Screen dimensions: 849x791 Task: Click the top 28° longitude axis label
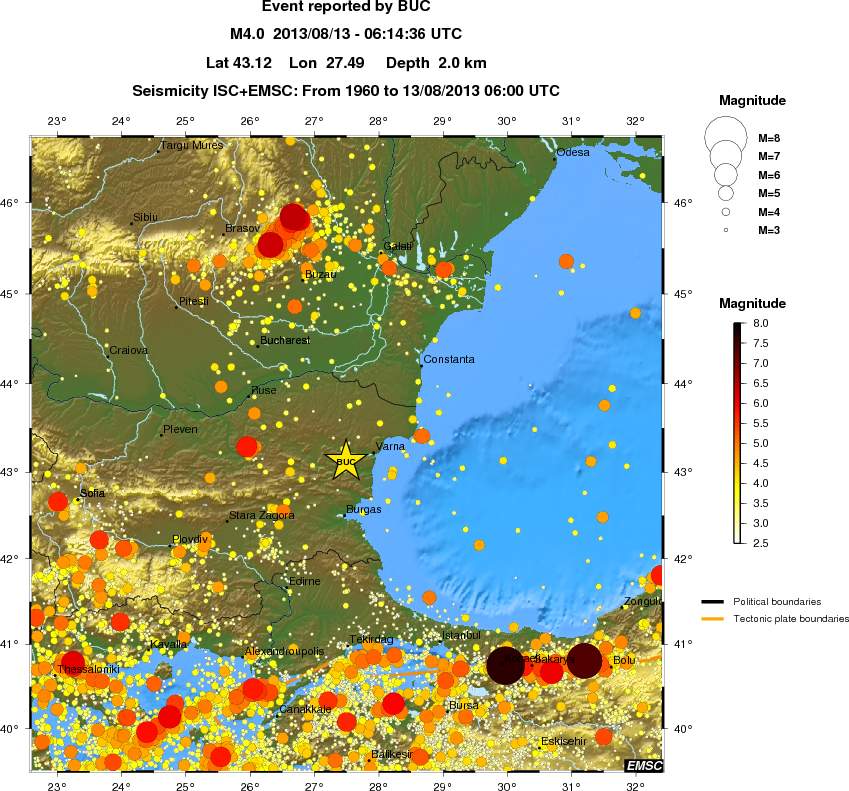(378, 121)
